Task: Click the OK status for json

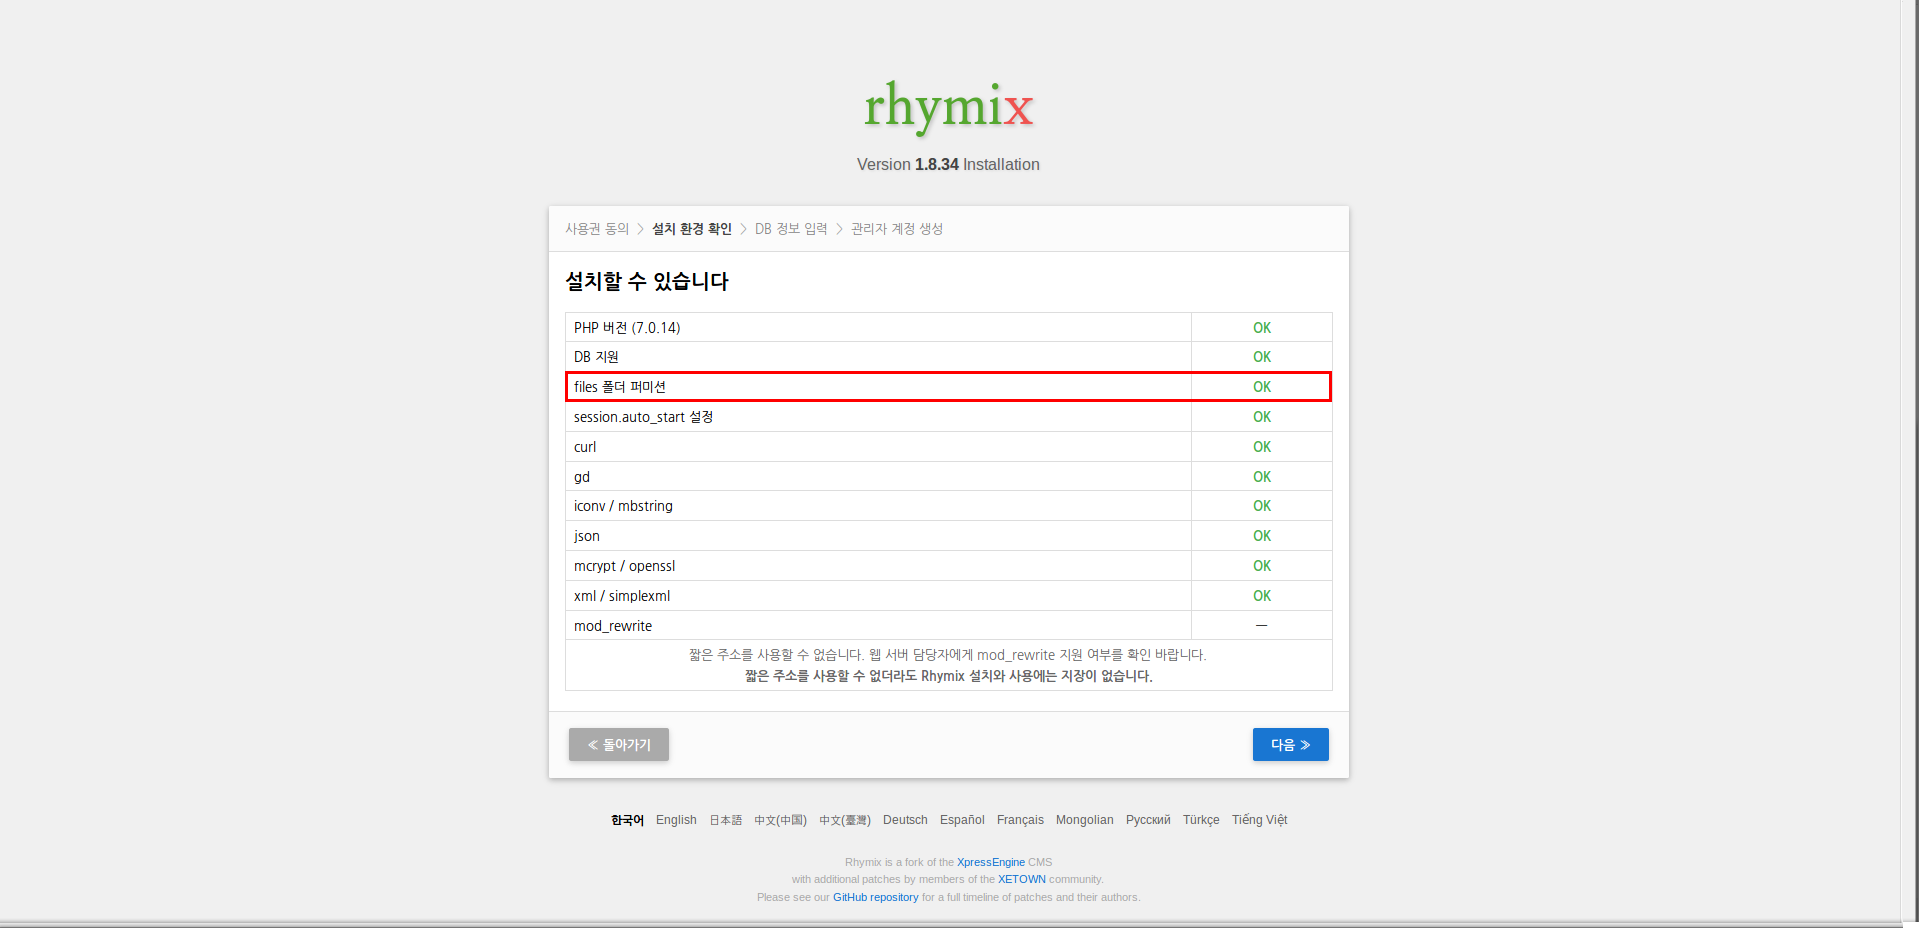Action: 1262,536
